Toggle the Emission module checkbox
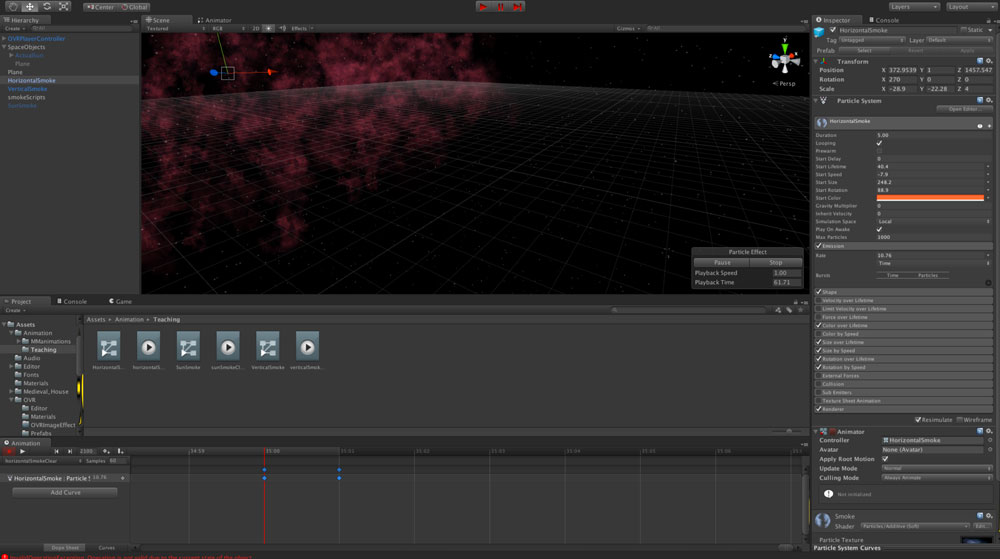The height and width of the screenshot is (559, 1000). click(x=819, y=245)
